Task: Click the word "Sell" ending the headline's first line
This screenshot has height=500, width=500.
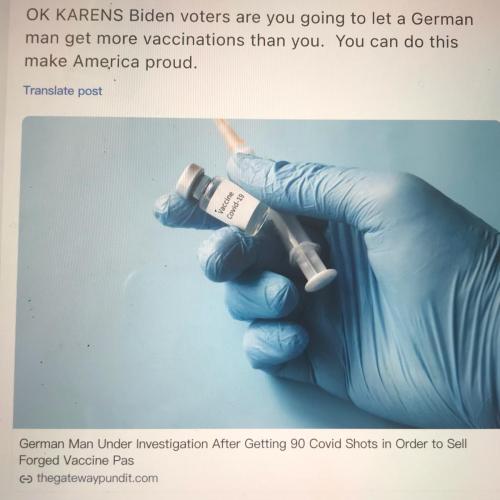Action: pyautogui.click(x=456, y=444)
